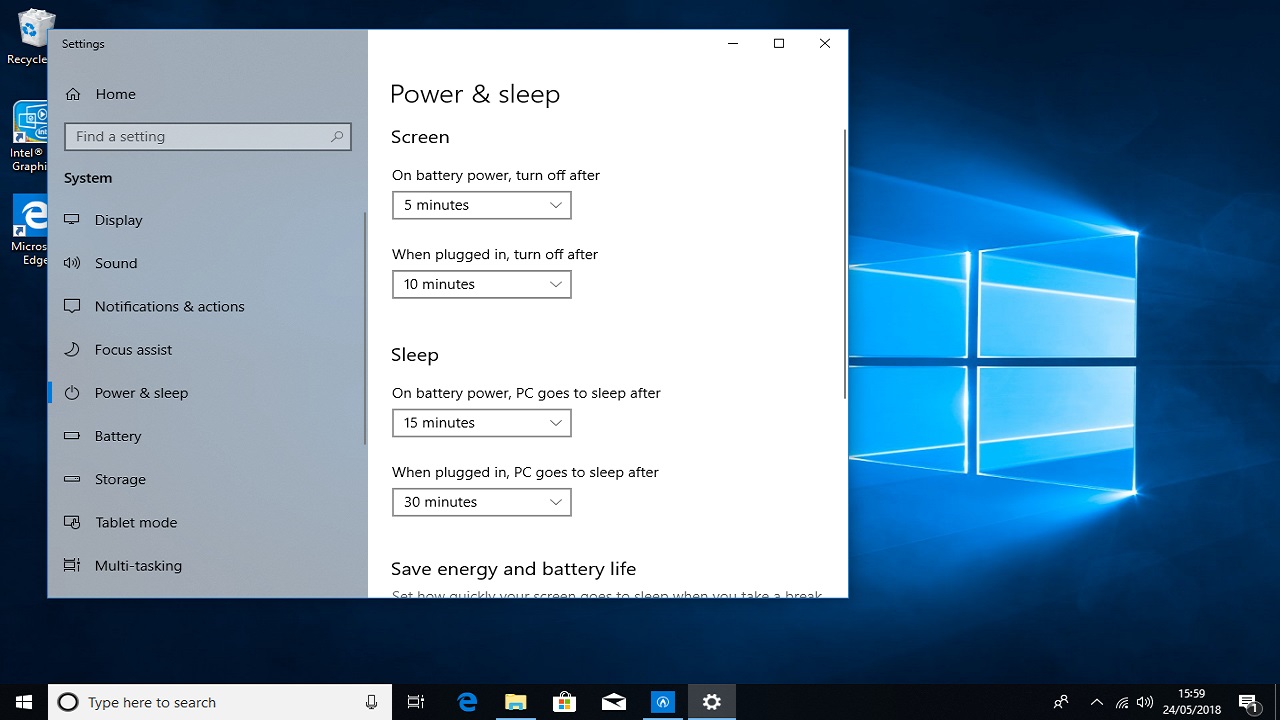Viewport: 1280px width, 720px height.
Task: Select Power & sleep in the sidebar
Action: (207, 393)
